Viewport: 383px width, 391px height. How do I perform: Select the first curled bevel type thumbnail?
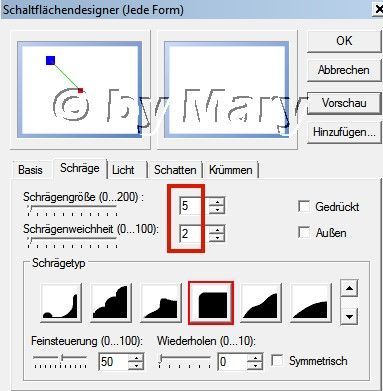[x=61, y=303]
